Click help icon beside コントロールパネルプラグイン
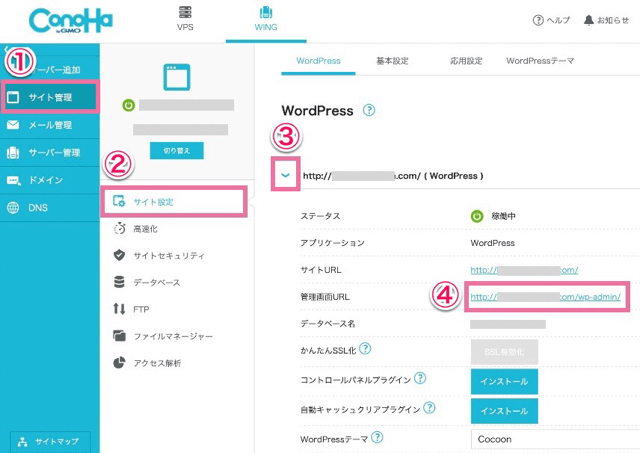640x453 pixels. pos(420,378)
